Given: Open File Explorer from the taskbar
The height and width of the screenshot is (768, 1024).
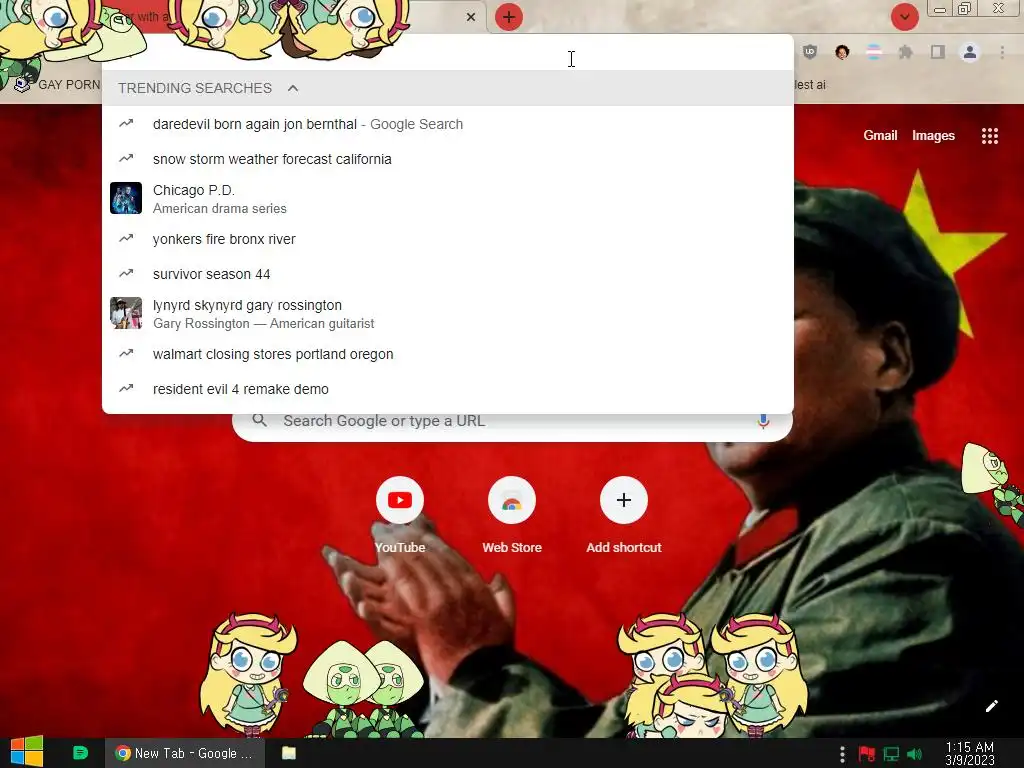Looking at the screenshot, I should pyautogui.click(x=289, y=753).
